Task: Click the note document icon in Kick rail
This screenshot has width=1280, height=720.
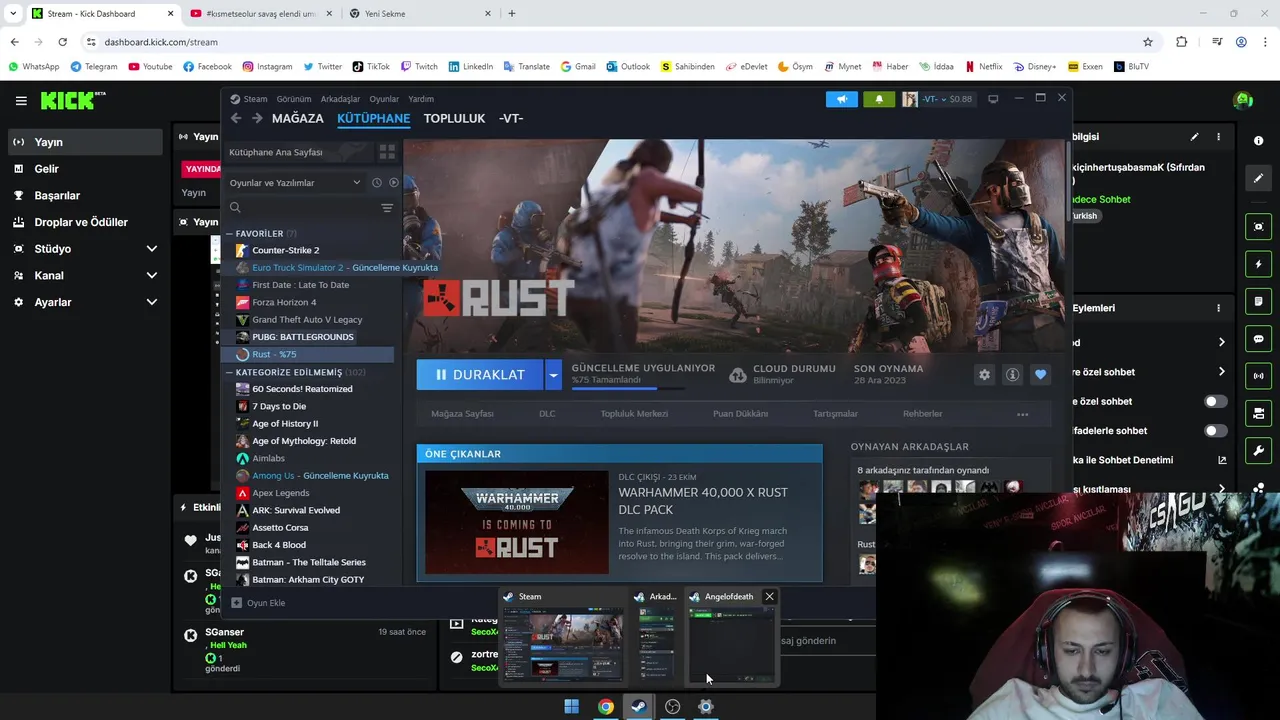Action: click(x=1258, y=301)
